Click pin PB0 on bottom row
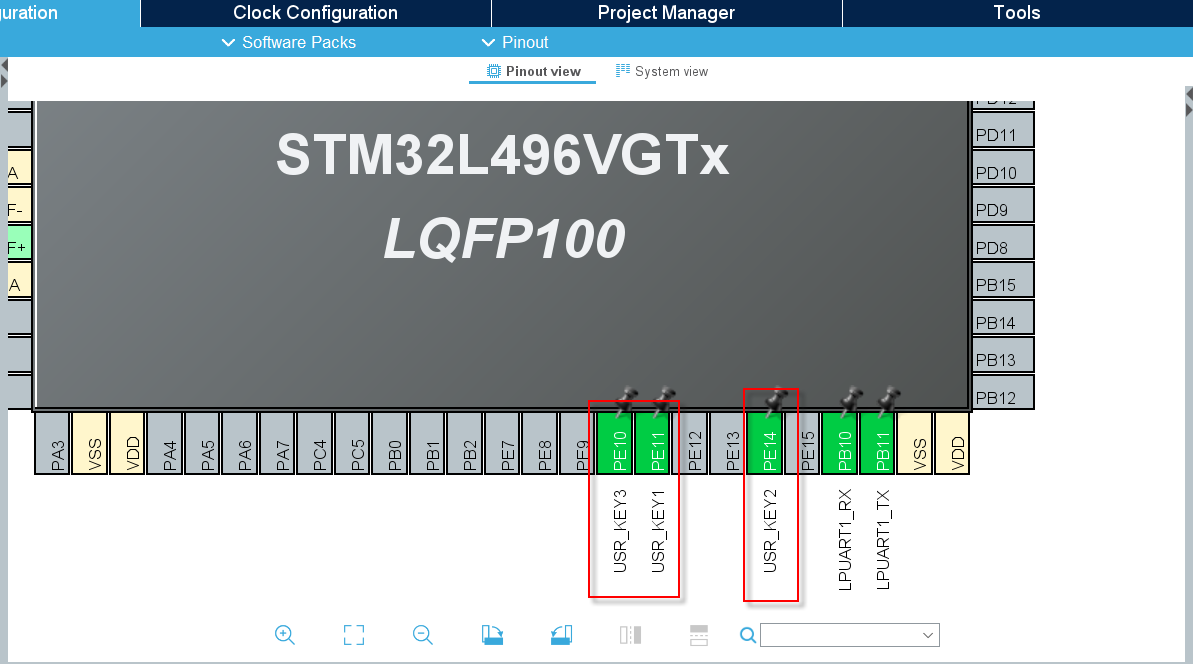The width and height of the screenshot is (1198, 668). coord(391,444)
